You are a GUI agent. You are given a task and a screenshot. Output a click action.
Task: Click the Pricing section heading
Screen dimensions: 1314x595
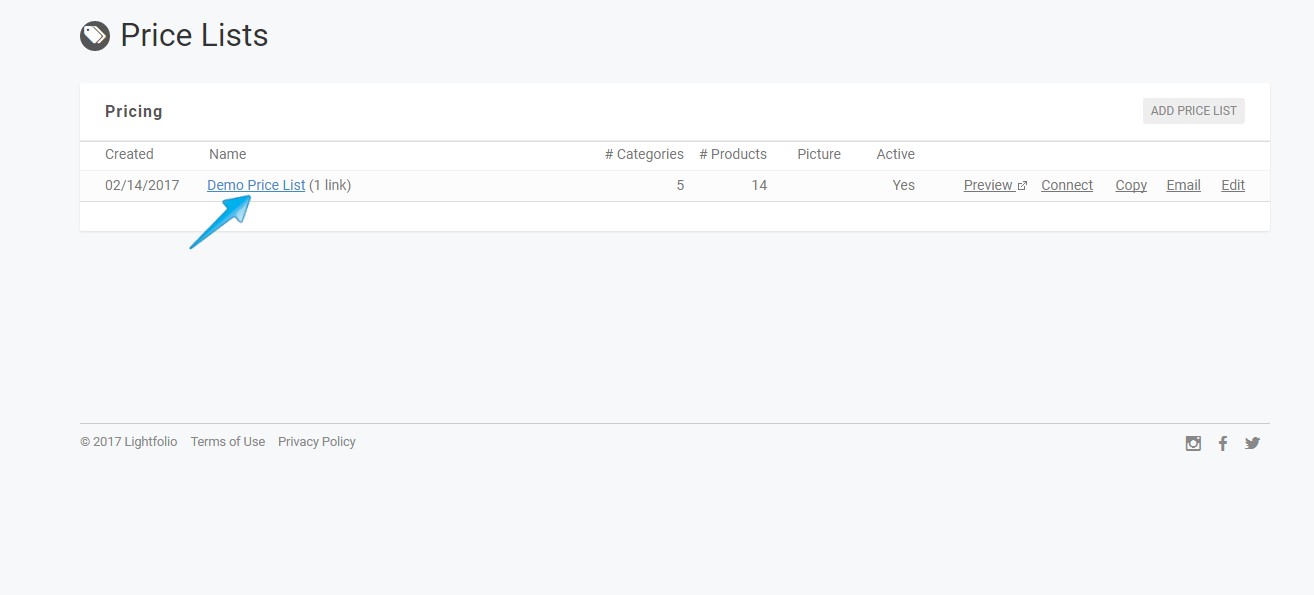coord(134,111)
